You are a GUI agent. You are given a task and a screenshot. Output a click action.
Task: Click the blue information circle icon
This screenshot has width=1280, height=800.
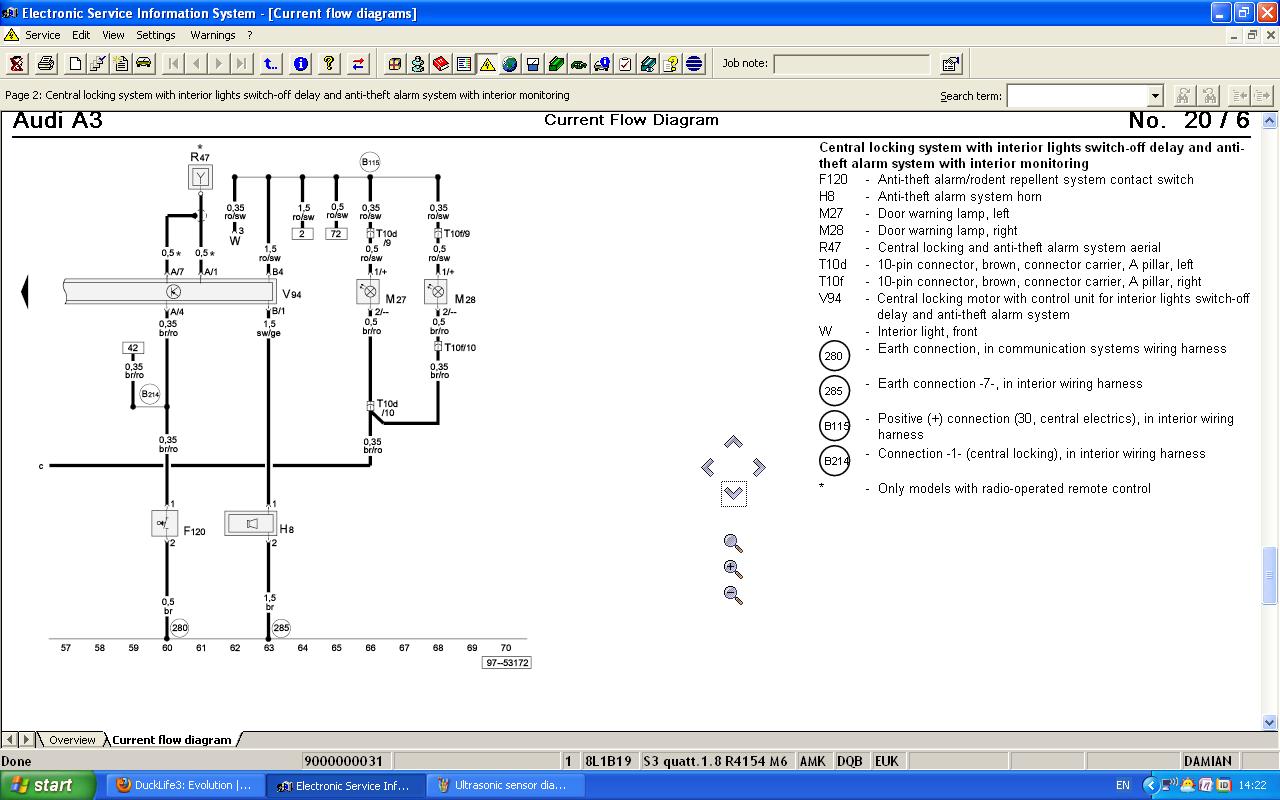[300, 64]
